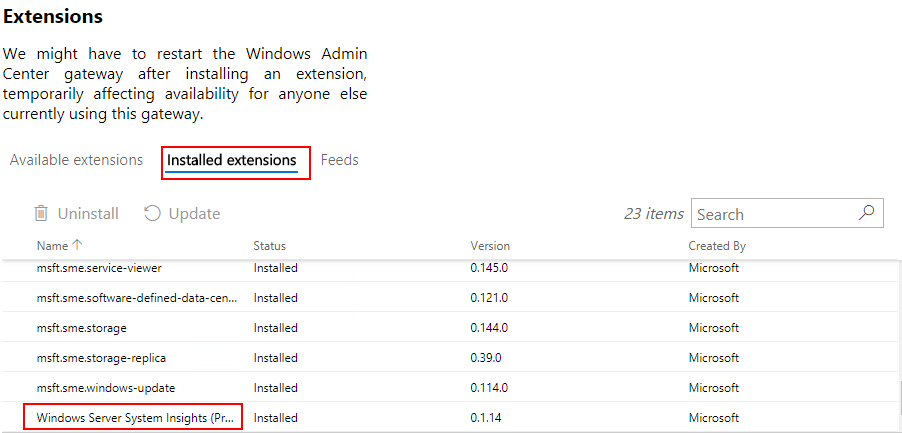Click the Name sort arrow
This screenshot has width=902, height=433.
click(x=77, y=245)
